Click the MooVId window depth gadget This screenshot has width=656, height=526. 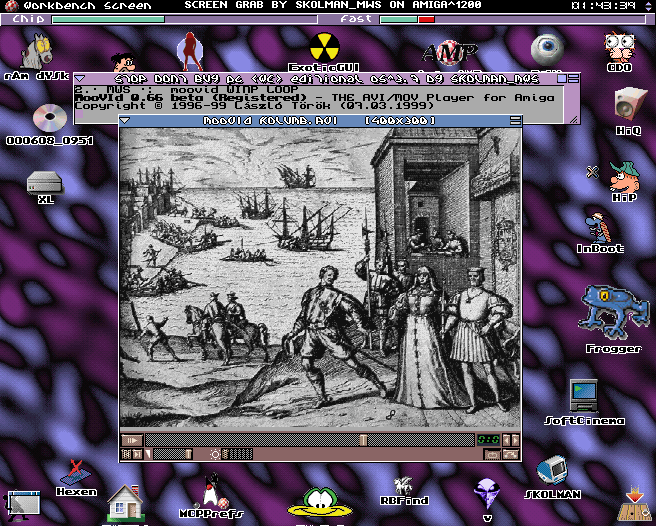click(x=515, y=121)
